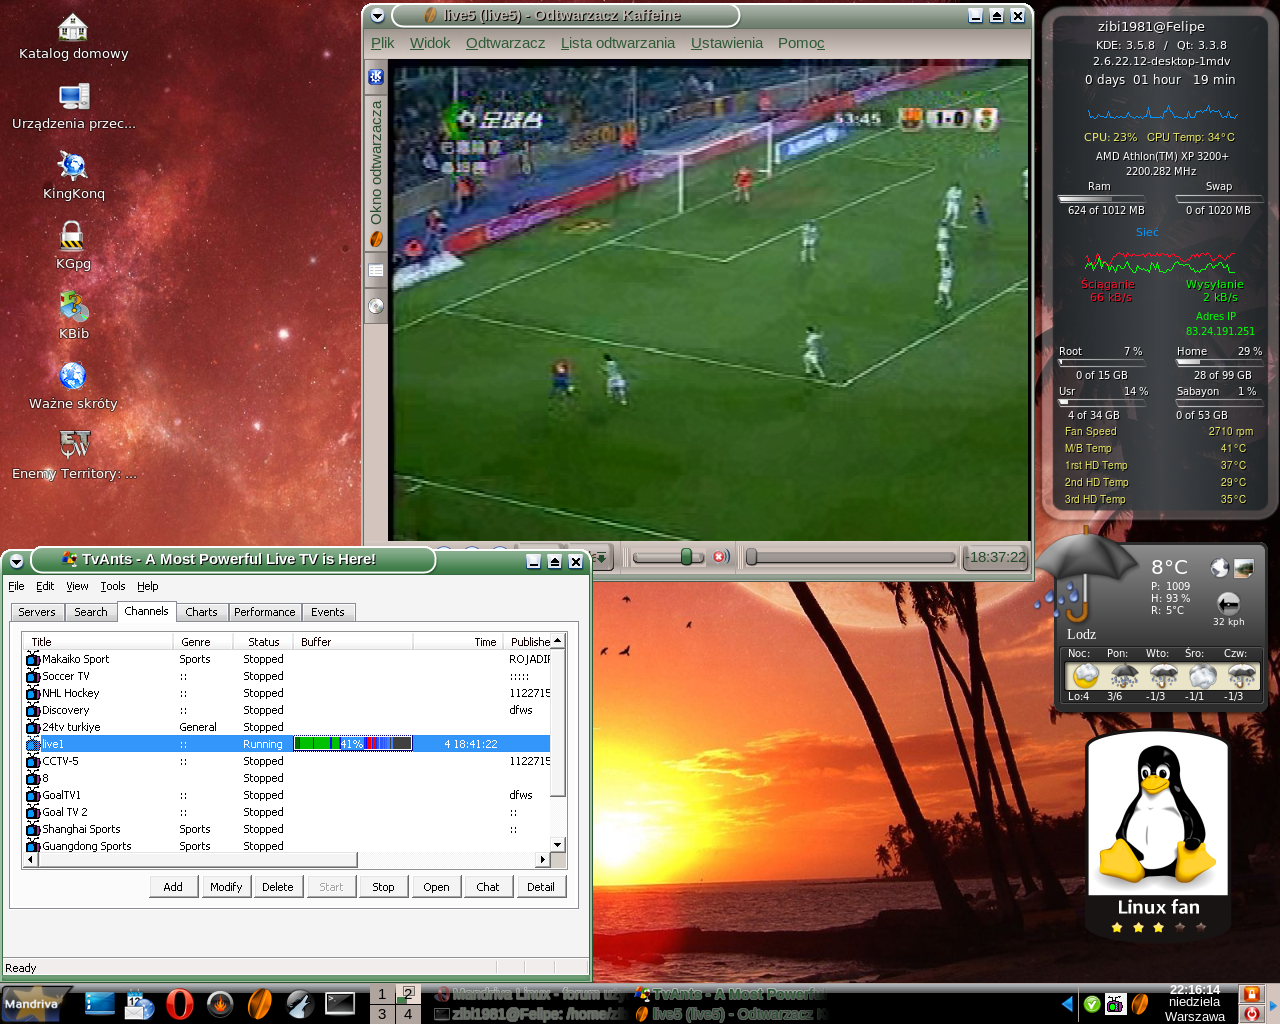Switch to virtual desktop 3 in pager

tap(382, 1014)
